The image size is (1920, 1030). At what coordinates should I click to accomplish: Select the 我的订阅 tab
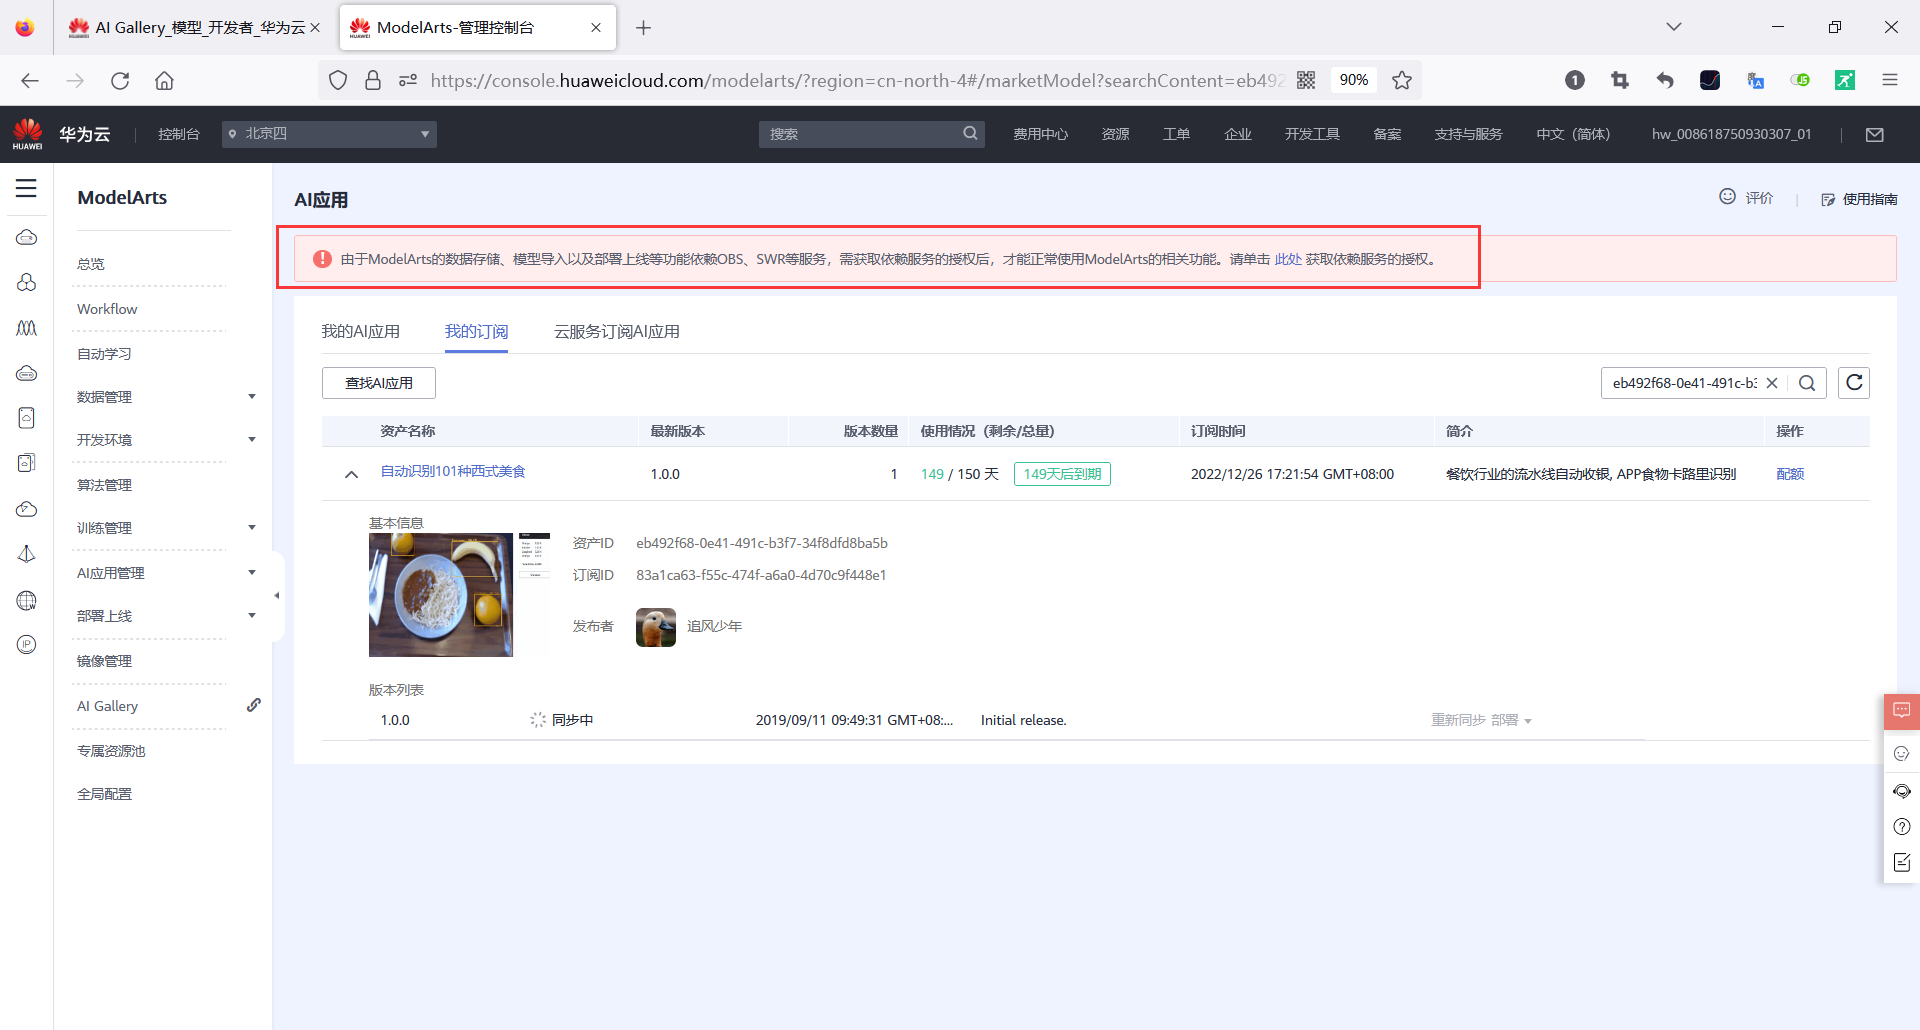[476, 332]
